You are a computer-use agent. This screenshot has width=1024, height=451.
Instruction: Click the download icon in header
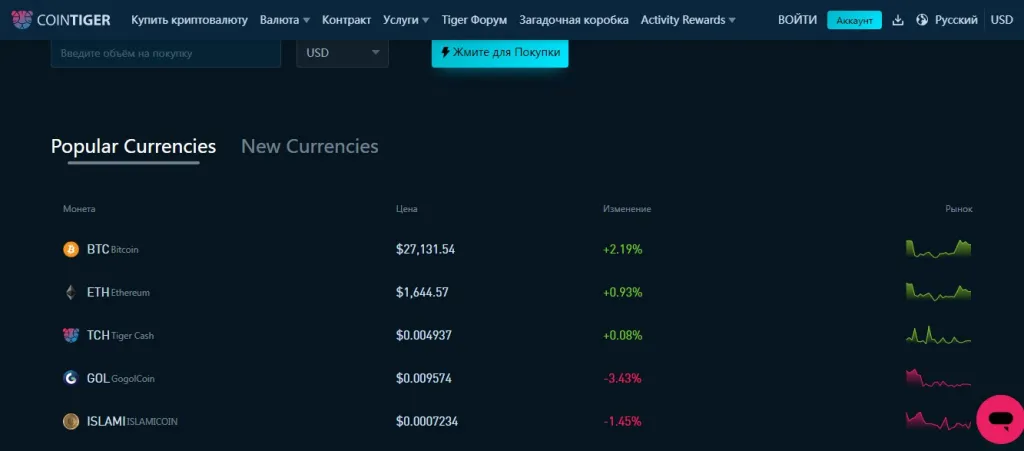click(x=898, y=20)
